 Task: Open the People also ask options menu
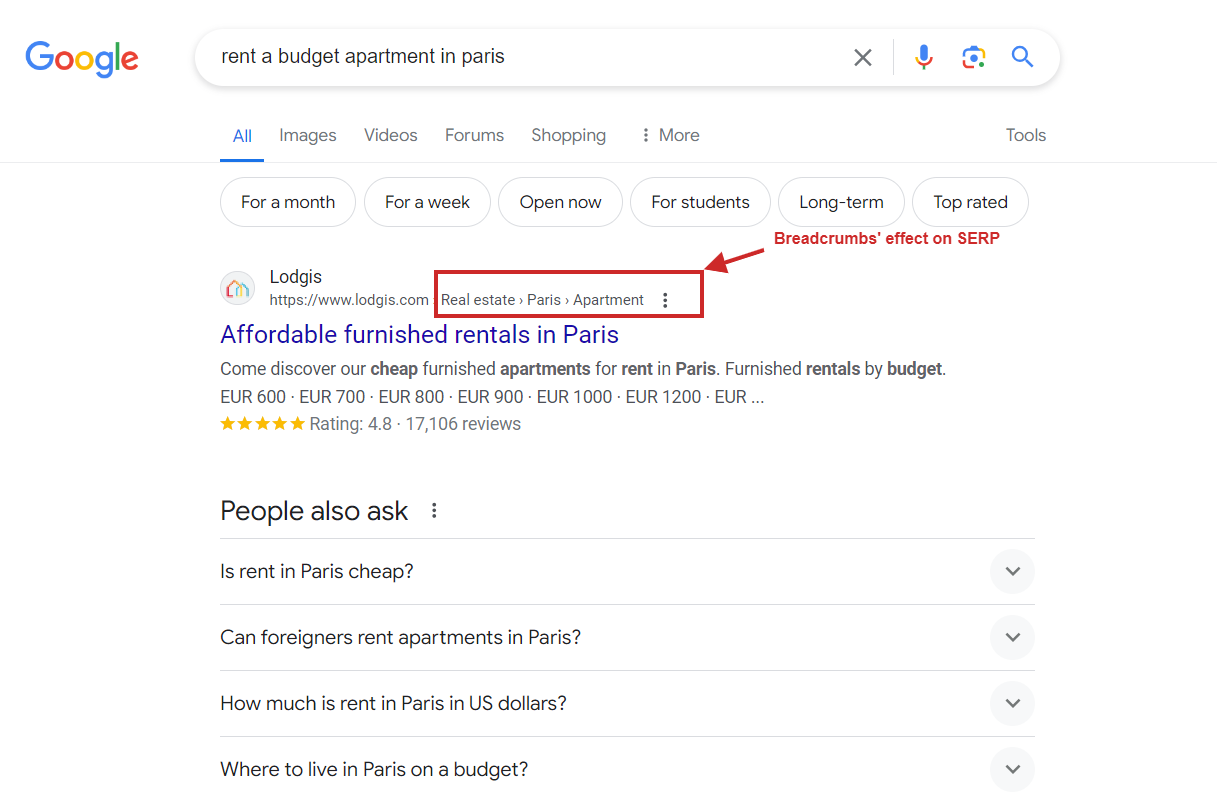point(434,509)
